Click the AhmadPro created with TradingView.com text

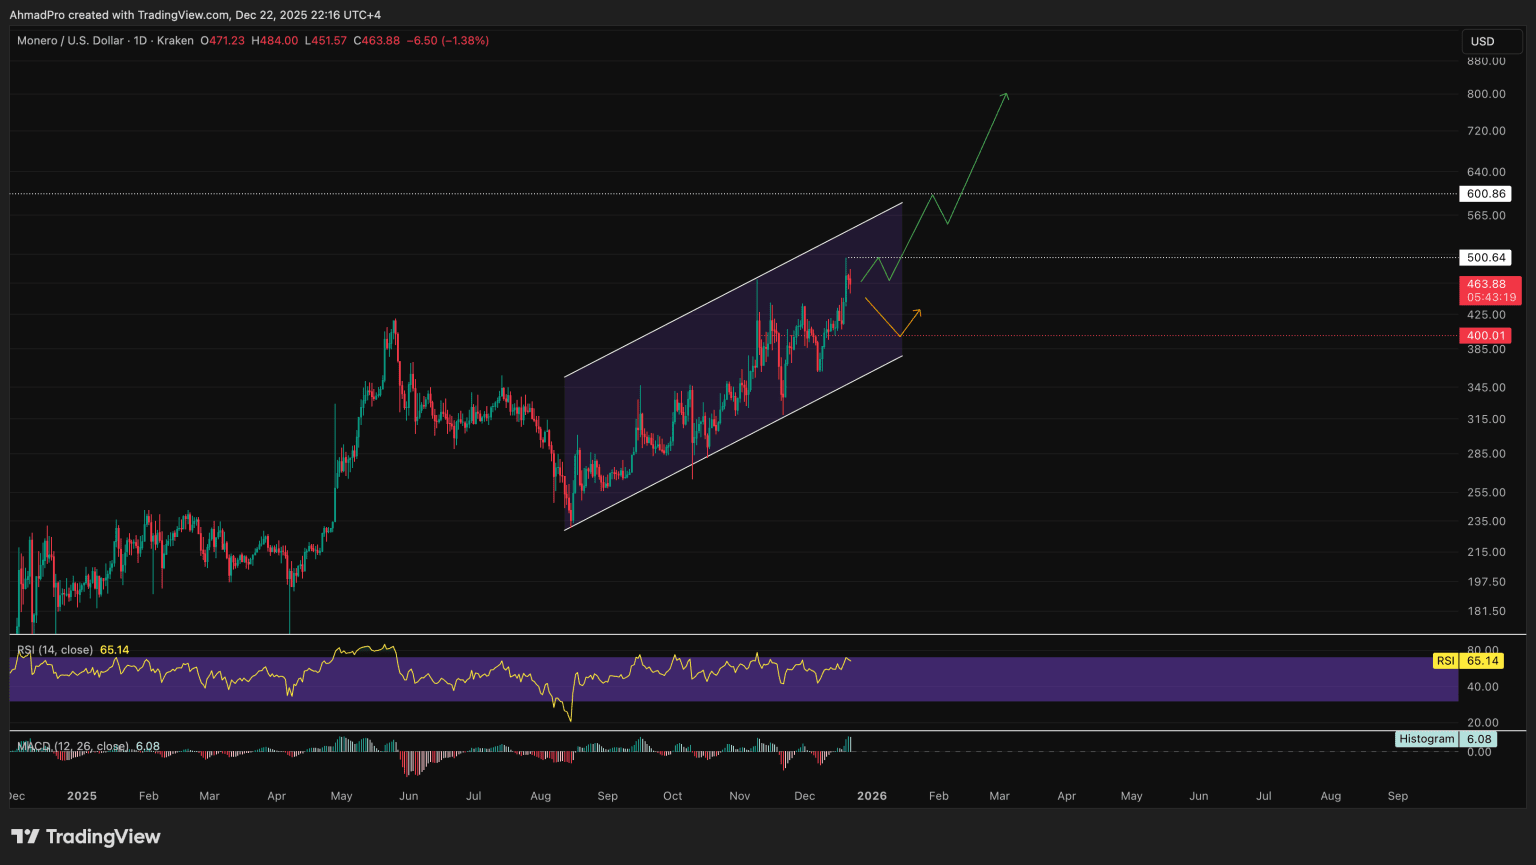pyautogui.click(x=195, y=15)
